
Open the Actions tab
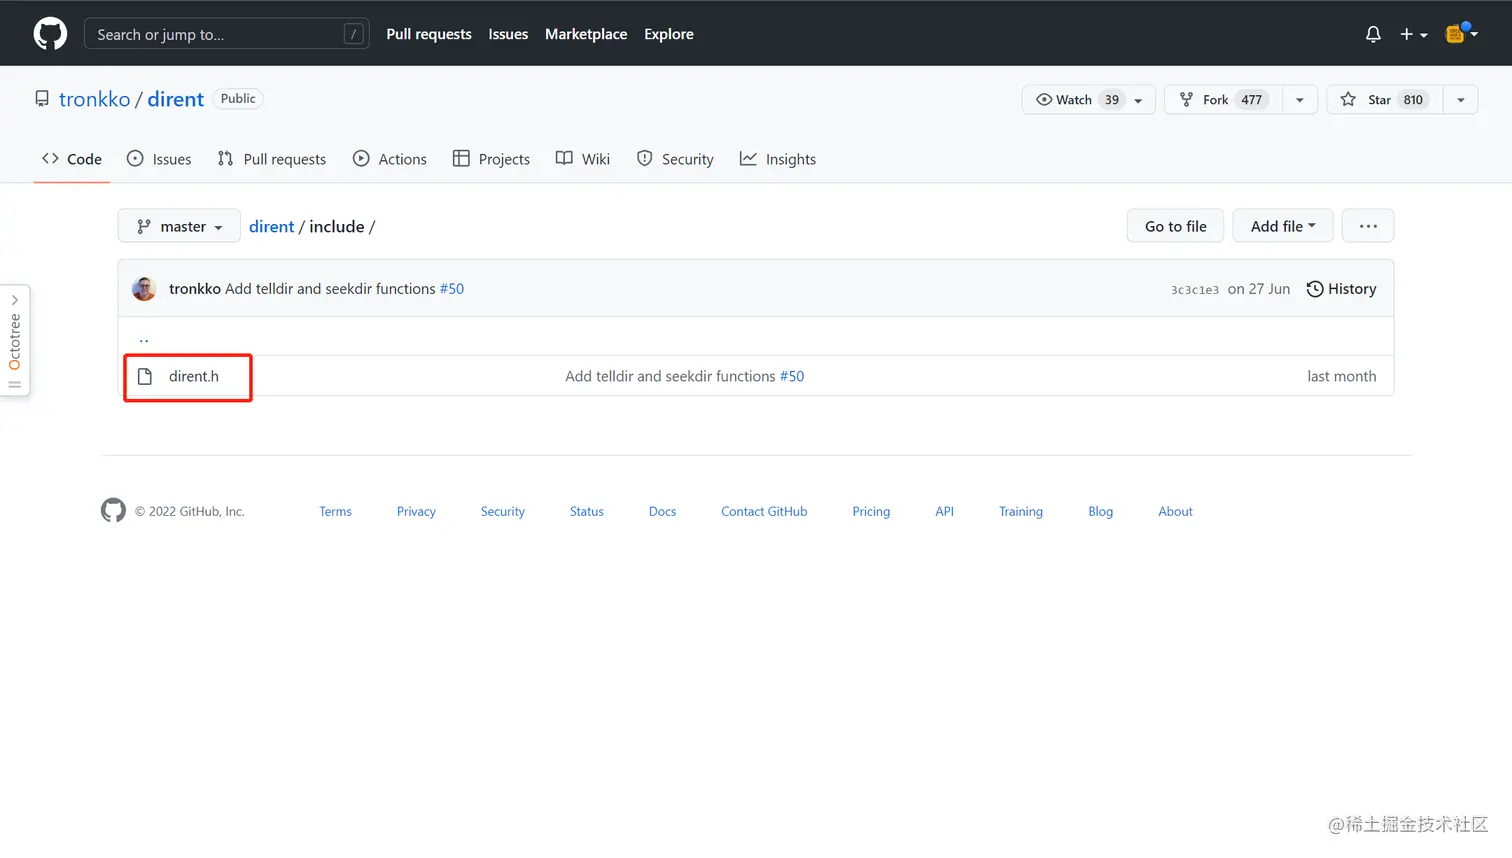pyautogui.click(x=390, y=159)
